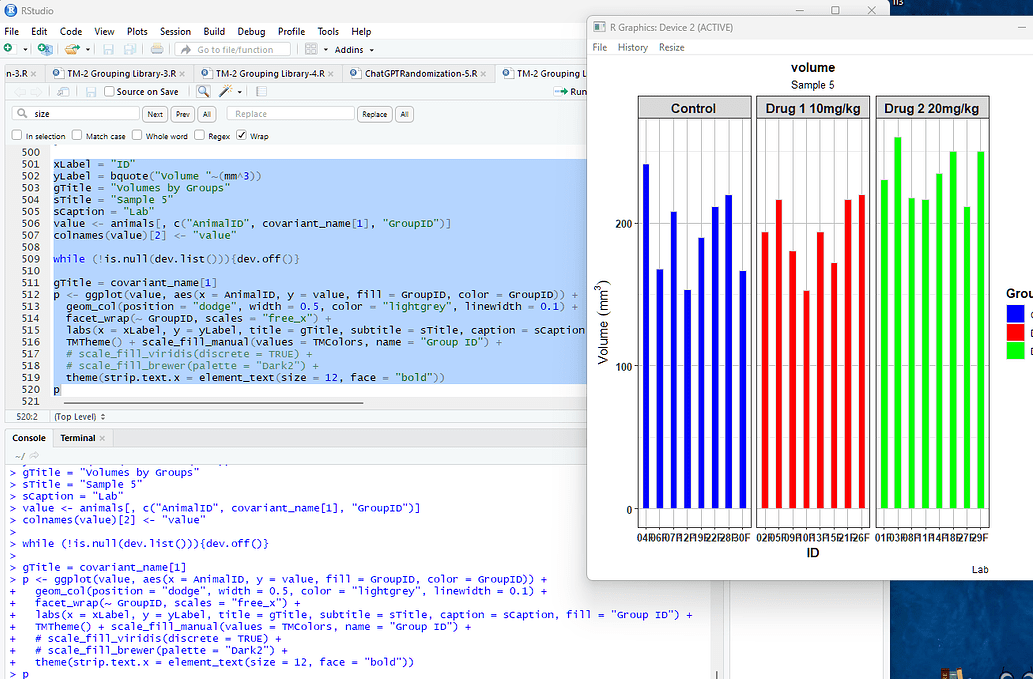Viewport: 1033px width, 679px height.
Task: Save all open documents icon
Action: tap(128, 49)
